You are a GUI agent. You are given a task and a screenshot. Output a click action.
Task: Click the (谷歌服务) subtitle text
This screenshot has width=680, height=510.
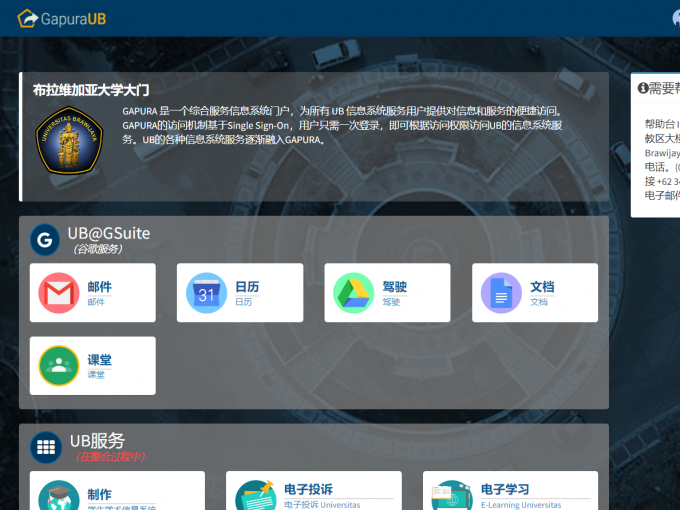pyautogui.click(x=98, y=249)
